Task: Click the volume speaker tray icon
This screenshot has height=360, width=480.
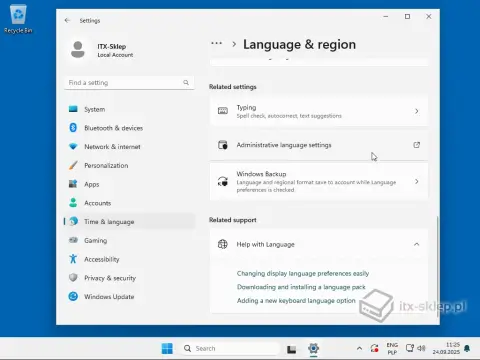Action: 421,348
